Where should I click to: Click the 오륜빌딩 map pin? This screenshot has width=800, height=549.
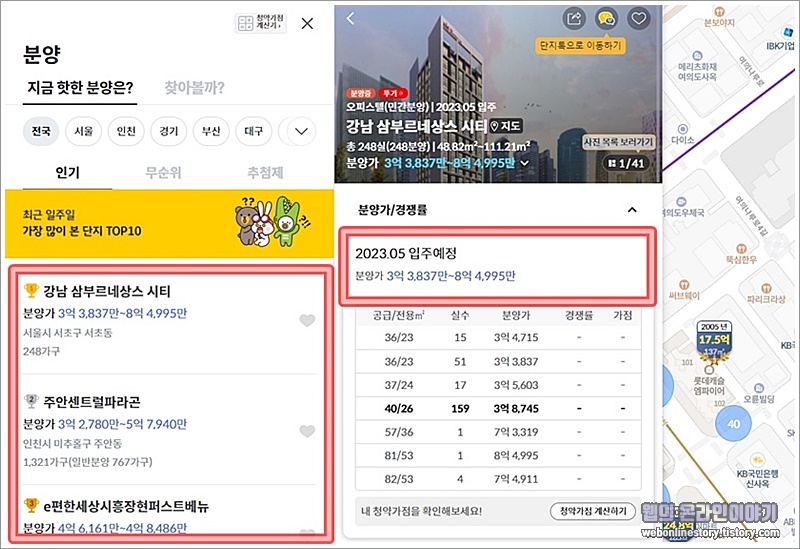[759, 393]
